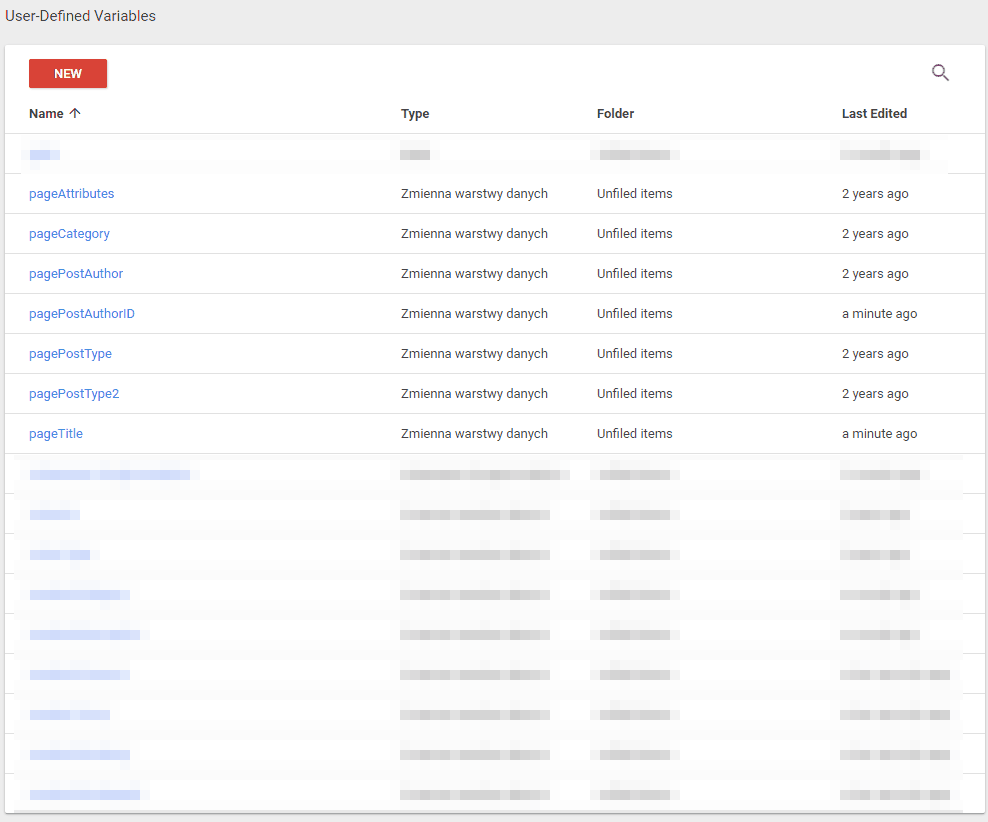Image resolution: width=988 pixels, height=822 pixels.
Task: Click the red NEW button
Action: click(68, 74)
